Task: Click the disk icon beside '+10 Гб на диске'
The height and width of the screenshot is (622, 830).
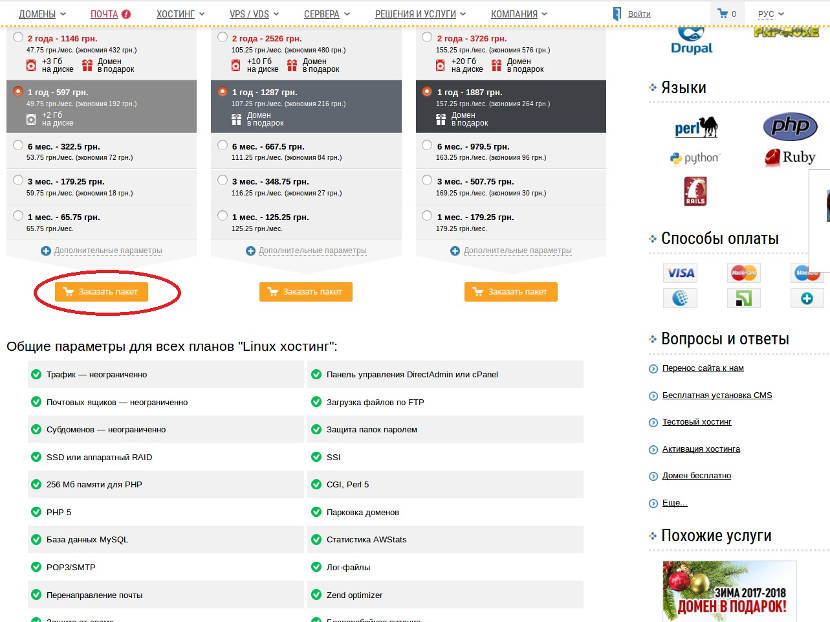Action: [x=236, y=65]
